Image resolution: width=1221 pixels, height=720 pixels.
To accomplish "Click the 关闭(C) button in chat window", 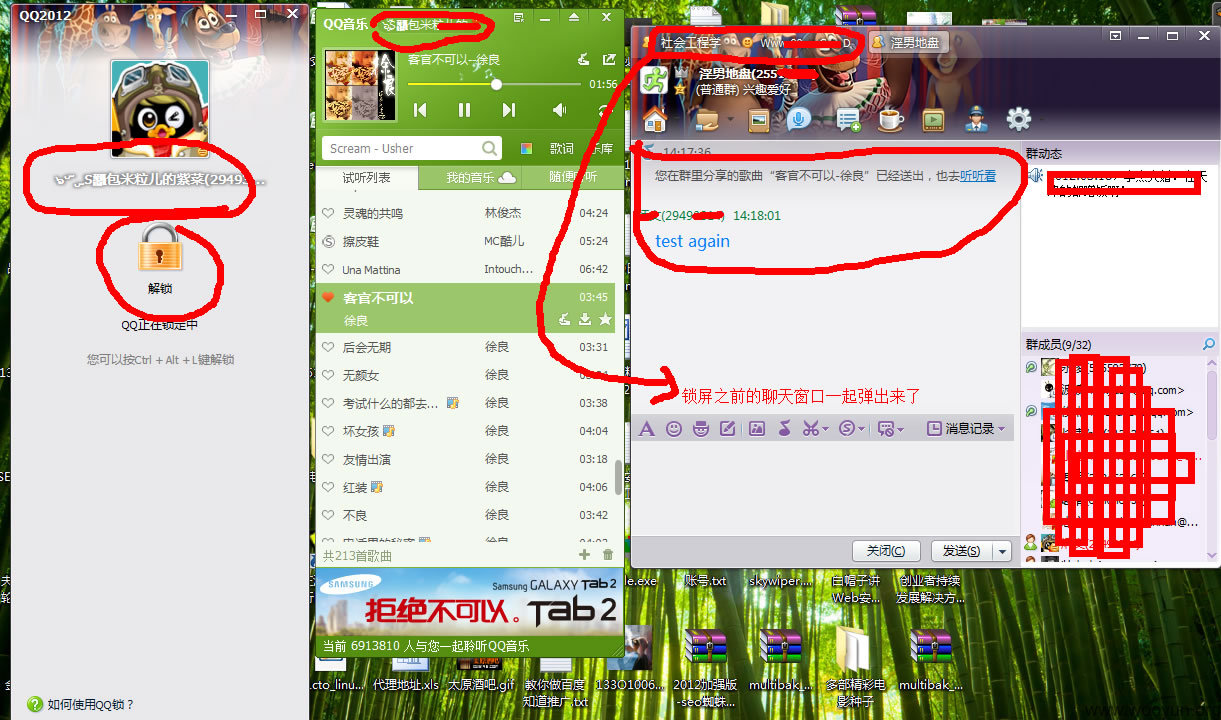I will click(x=886, y=551).
